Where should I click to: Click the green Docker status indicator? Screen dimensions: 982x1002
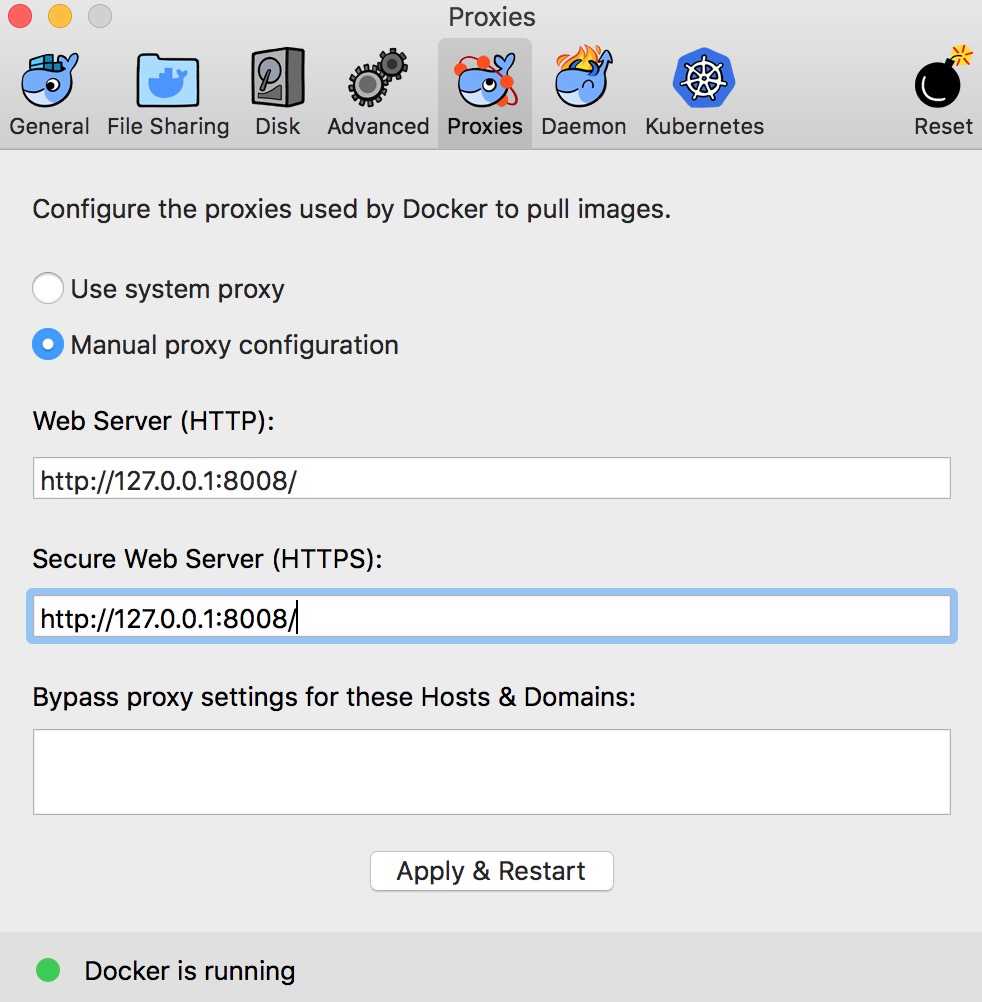coord(47,970)
